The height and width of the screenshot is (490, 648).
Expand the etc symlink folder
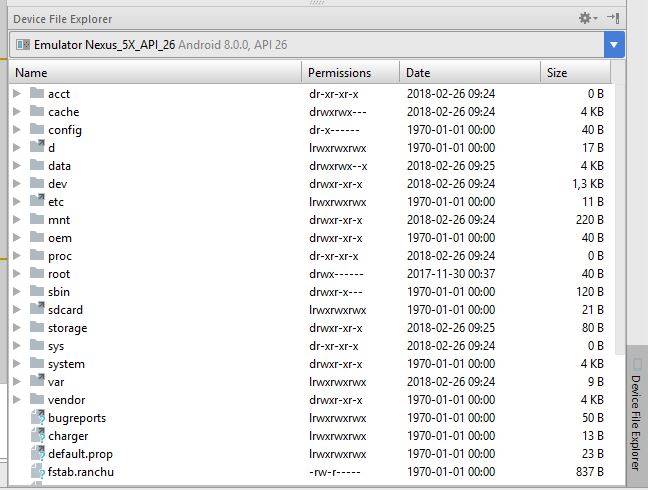[x=17, y=202]
